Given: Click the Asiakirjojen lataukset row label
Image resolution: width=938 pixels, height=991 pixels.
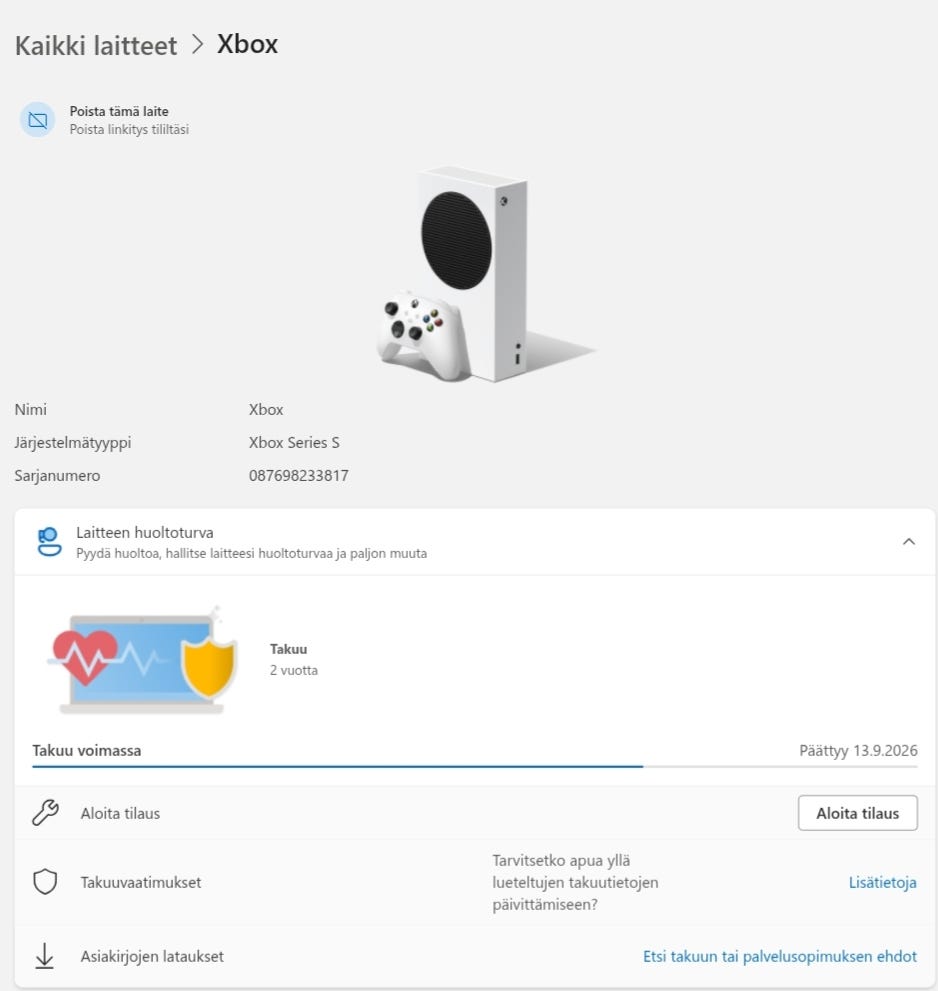Looking at the screenshot, I should coord(152,956).
